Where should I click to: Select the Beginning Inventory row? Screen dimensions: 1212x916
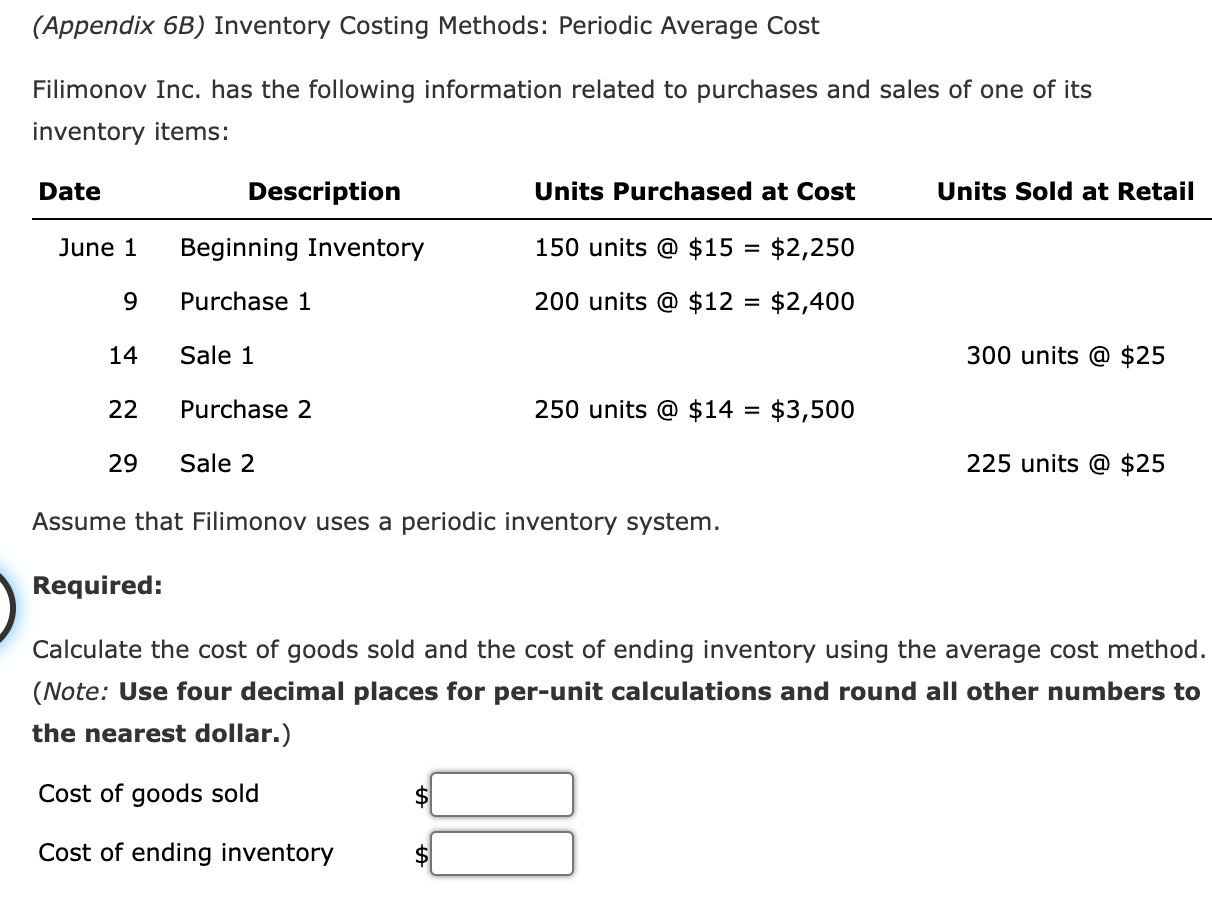coord(300,247)
